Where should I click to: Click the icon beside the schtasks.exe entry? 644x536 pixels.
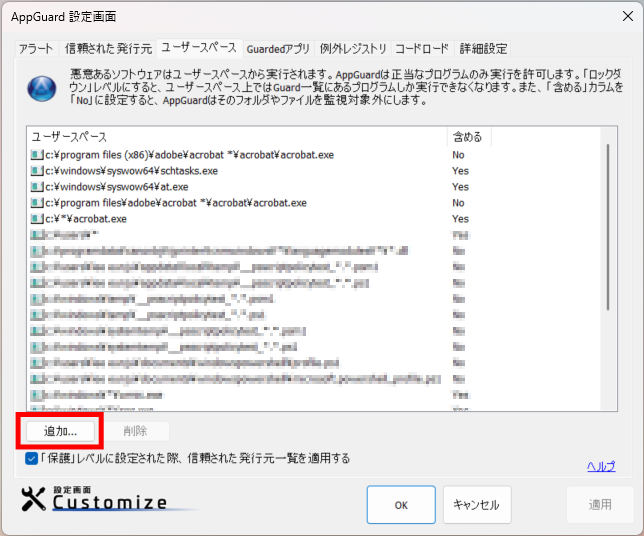coord(37,171)
